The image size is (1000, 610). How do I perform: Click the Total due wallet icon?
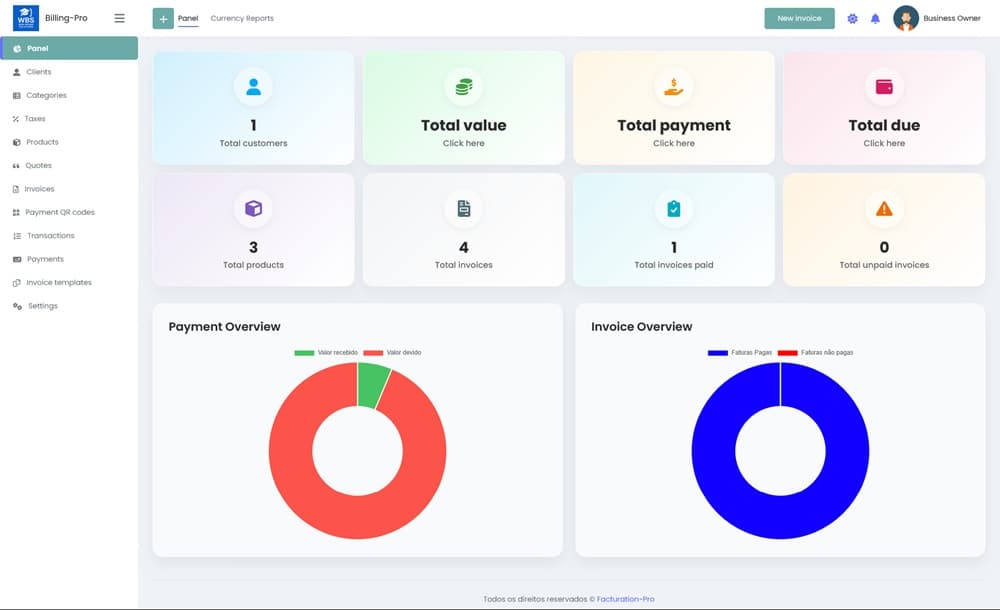click(884, 87)
